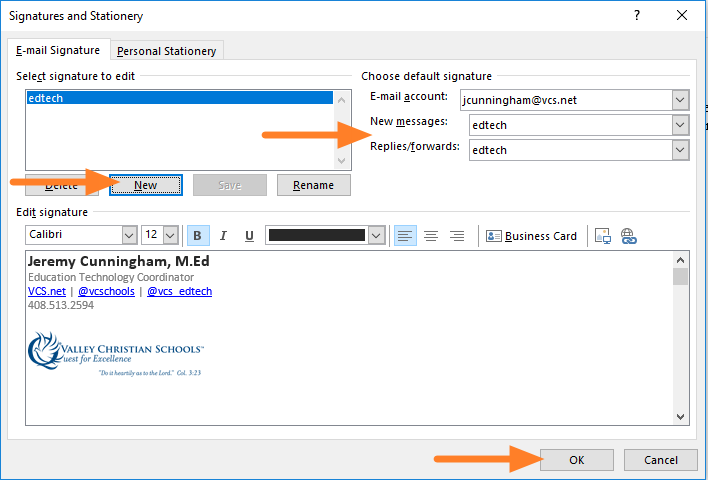Align signature text right
This screenshot has width=708, height=480.
(457, 236)
